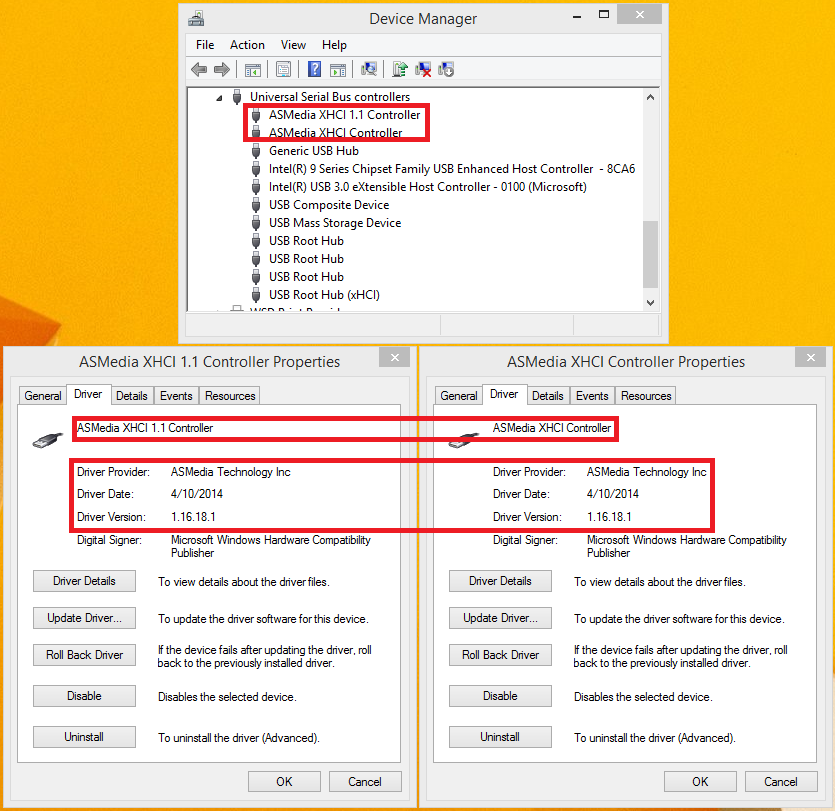Collapse Universal Serial Bus controllers node
The height and width of the screenshot is (811, 835).
pos(219,98)
